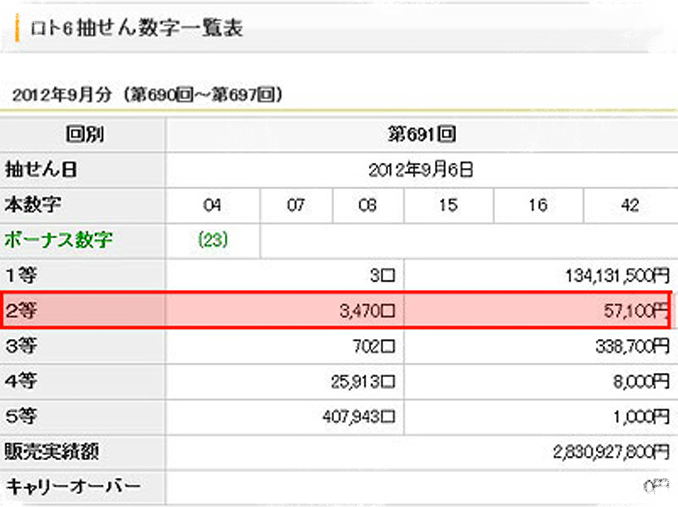678x507 pixels.
Task: Click the 3等 winner count 702口
Action: coord(374,346)
